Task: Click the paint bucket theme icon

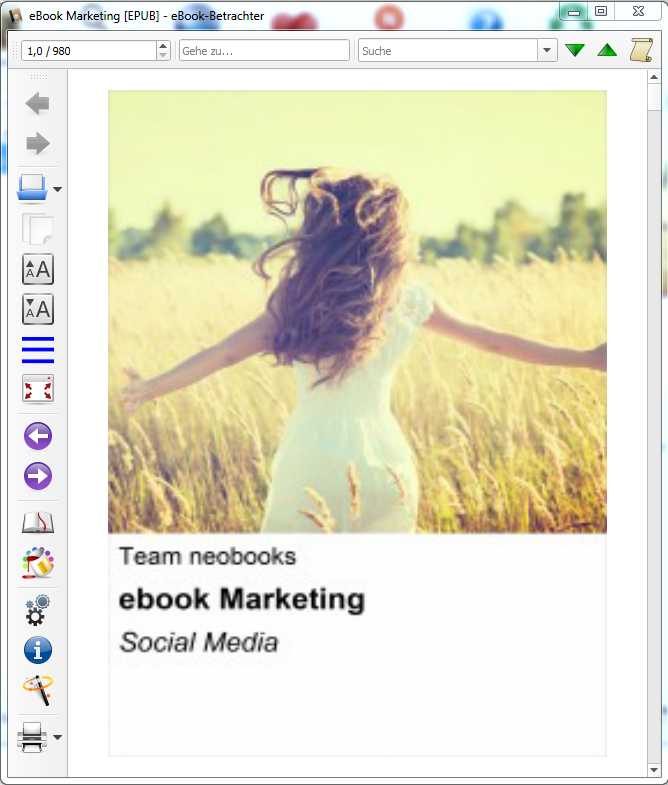Action: click(37, 563)
